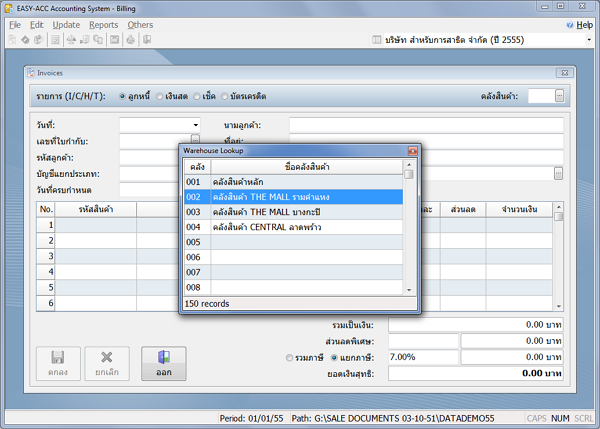Close the Warehouse Lookup popup window
This screenshot has height=429, width=600.
pyautogui.click(x=411, y=150)
